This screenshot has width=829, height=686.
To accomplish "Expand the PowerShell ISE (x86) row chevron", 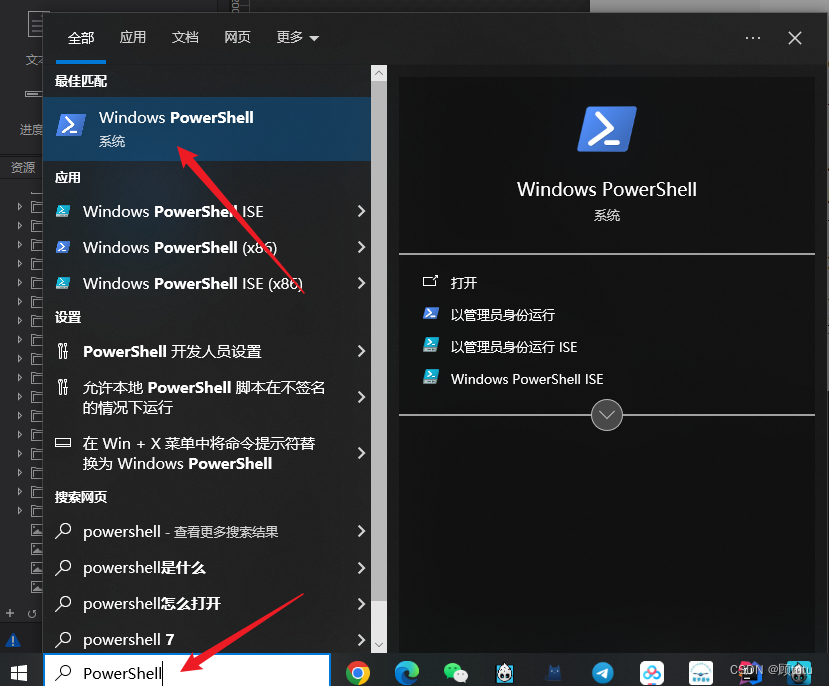I will [x=361, y=283].
